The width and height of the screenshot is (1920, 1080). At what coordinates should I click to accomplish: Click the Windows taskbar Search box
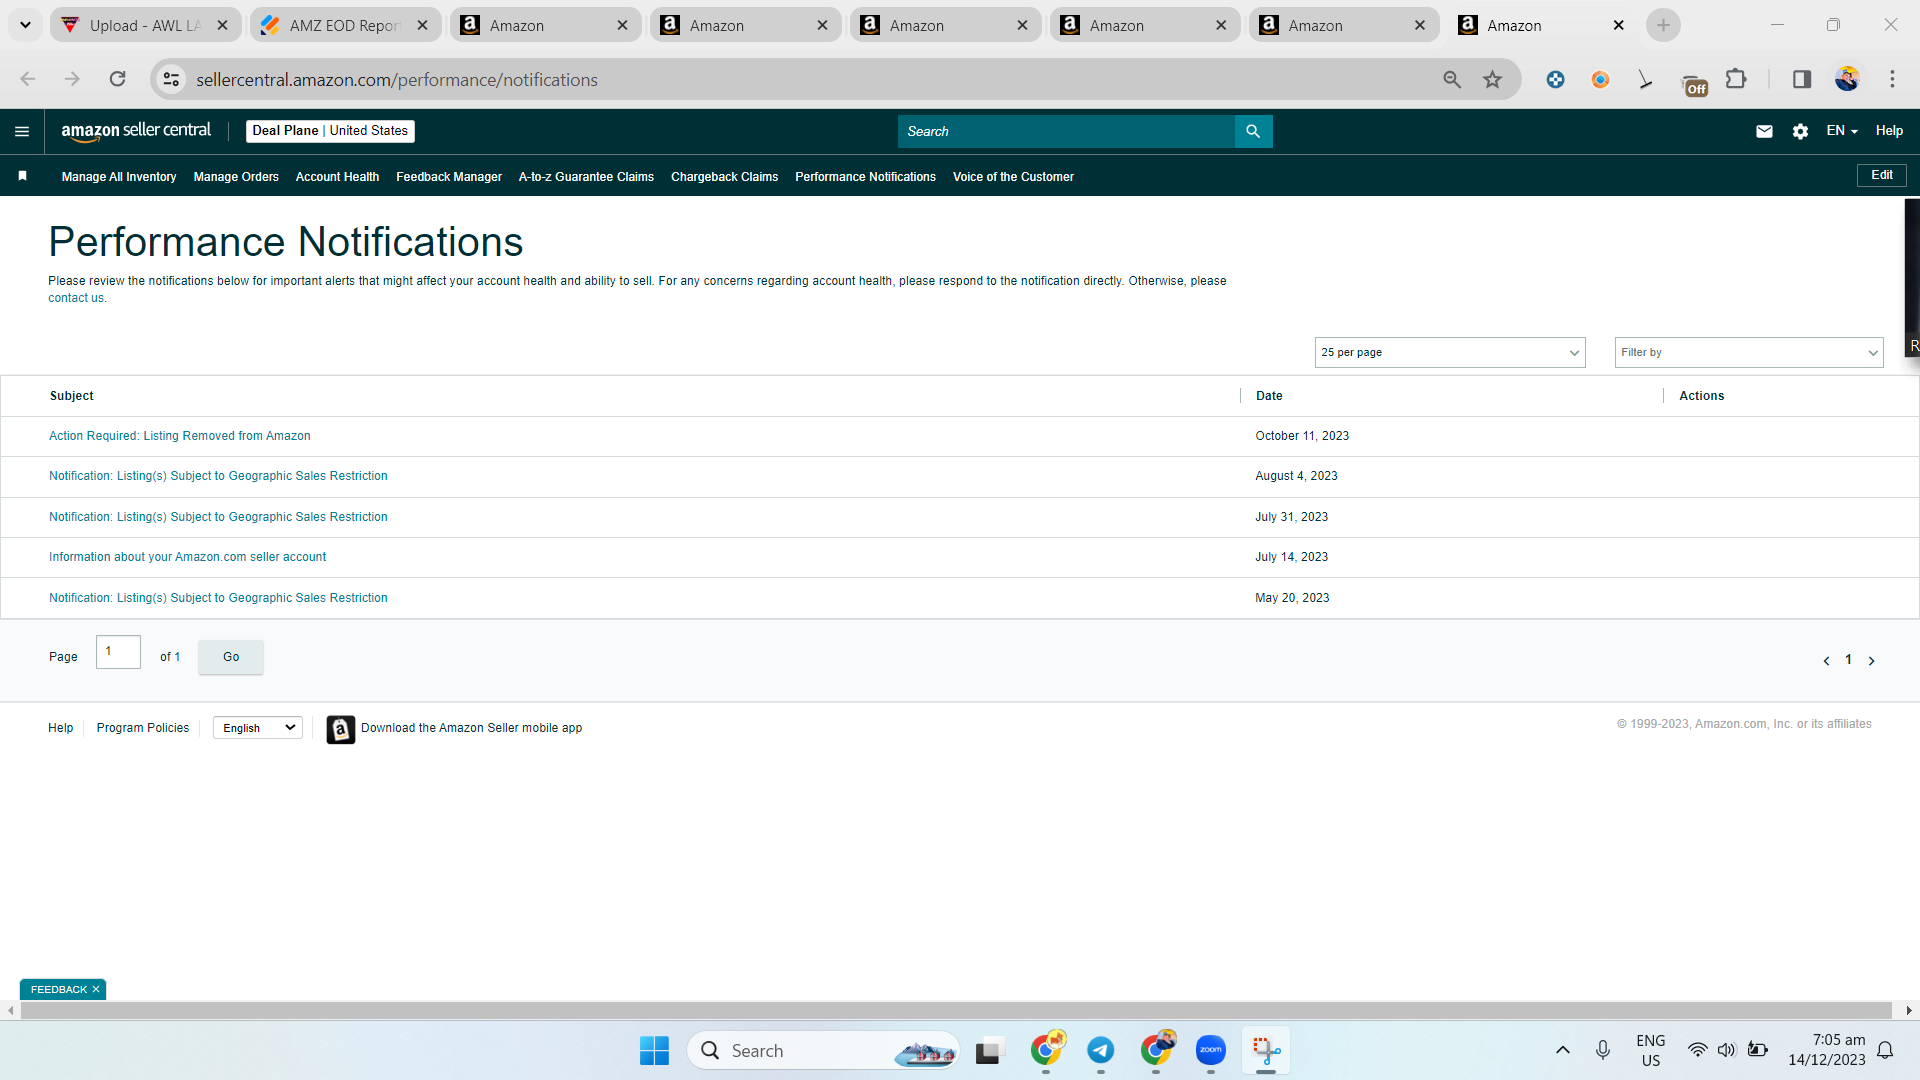tap(822, 1051)
